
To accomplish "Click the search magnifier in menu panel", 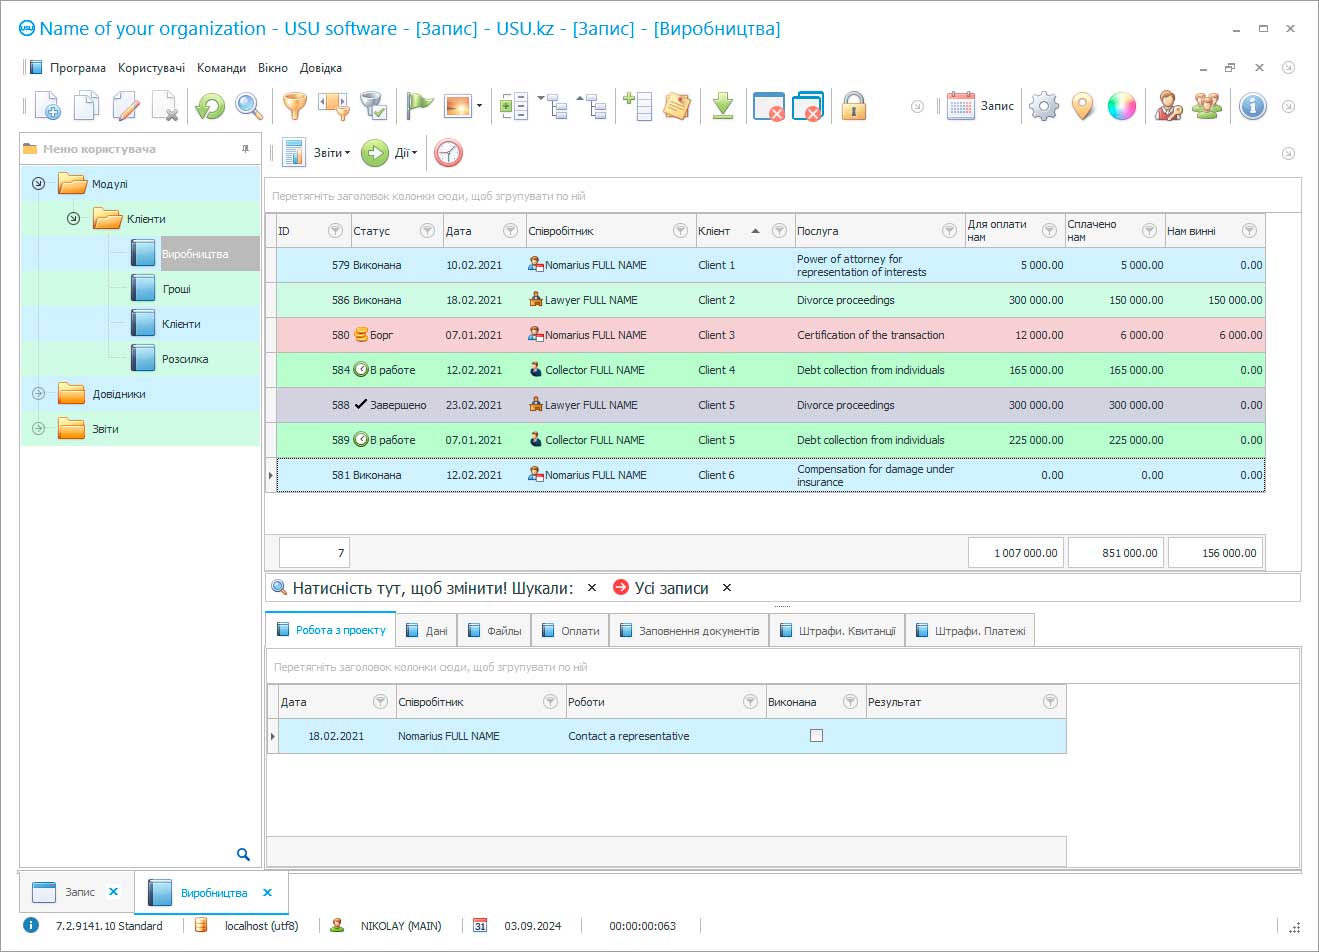I will [243, 854].
